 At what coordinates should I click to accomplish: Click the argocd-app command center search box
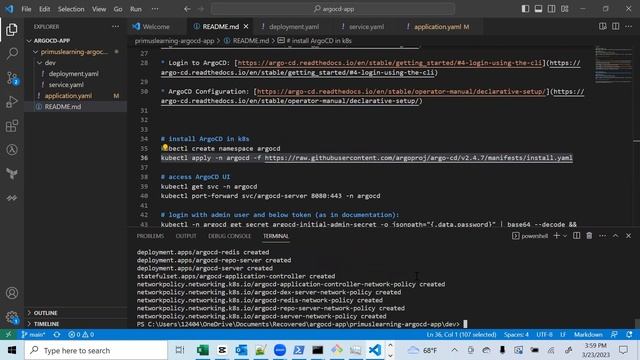pos(333,9)
